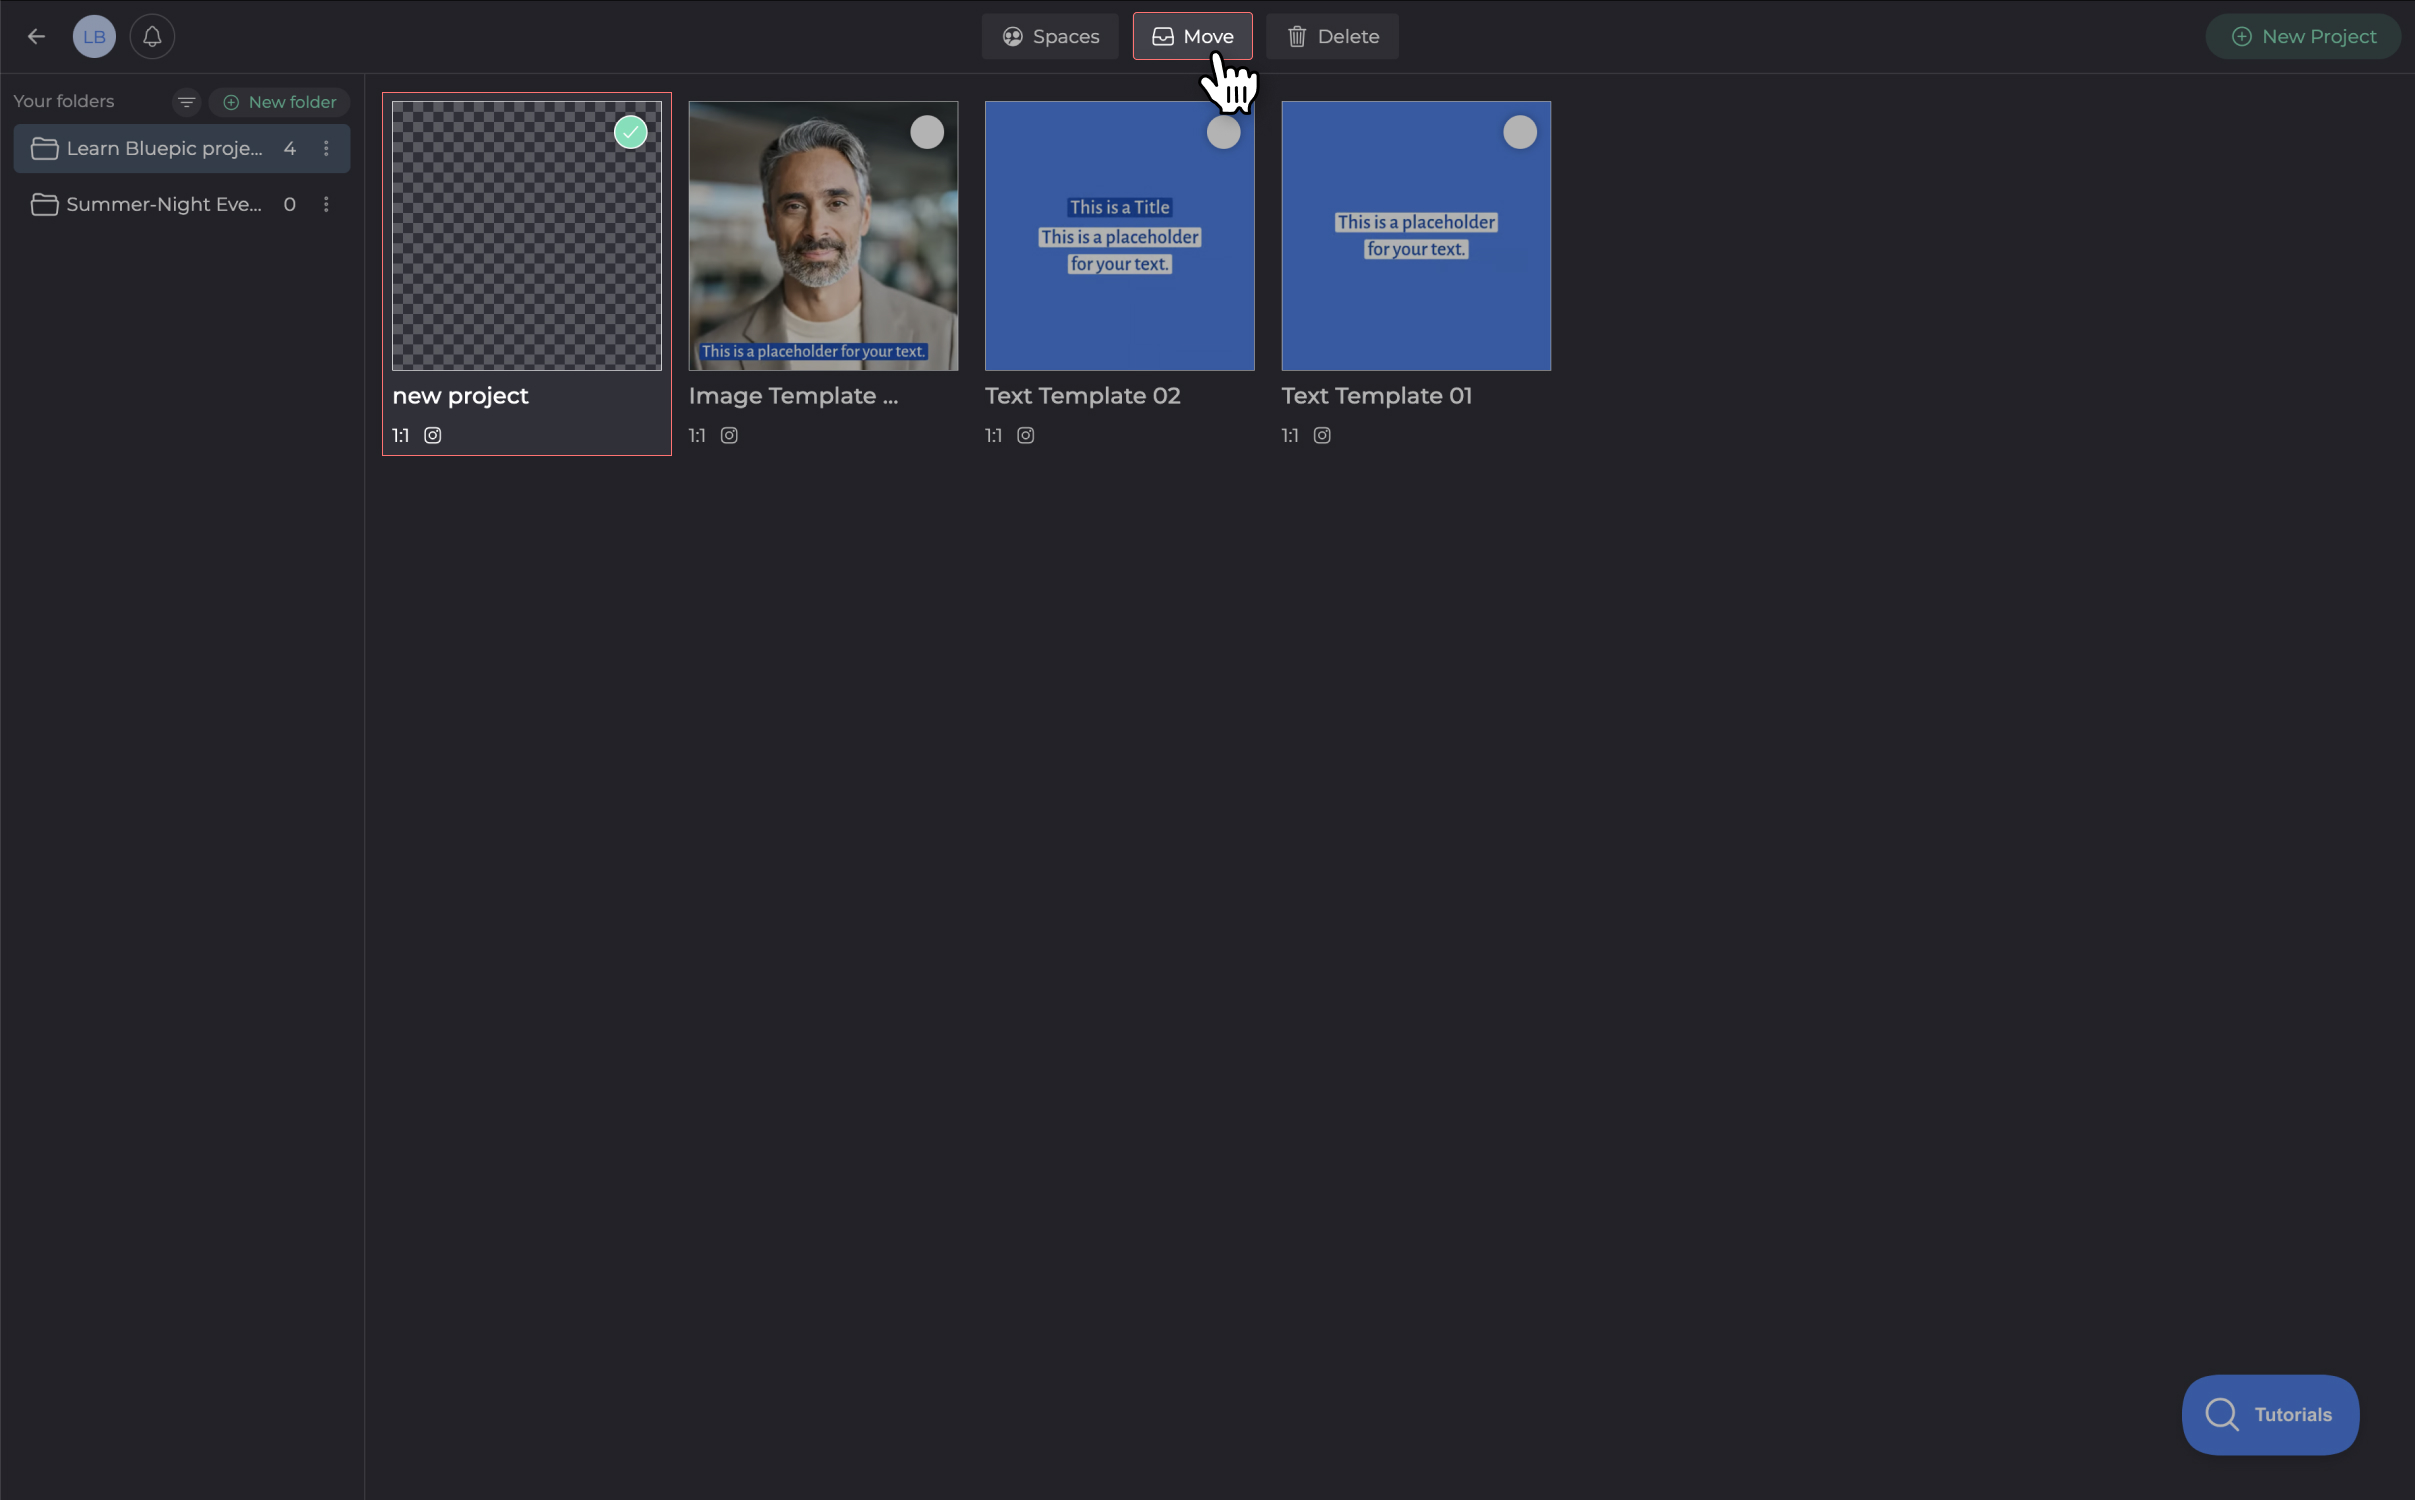Screen dimensions: 2415x1500
Task: Select the Image Template project checkbox
Action: click(927, 132)
